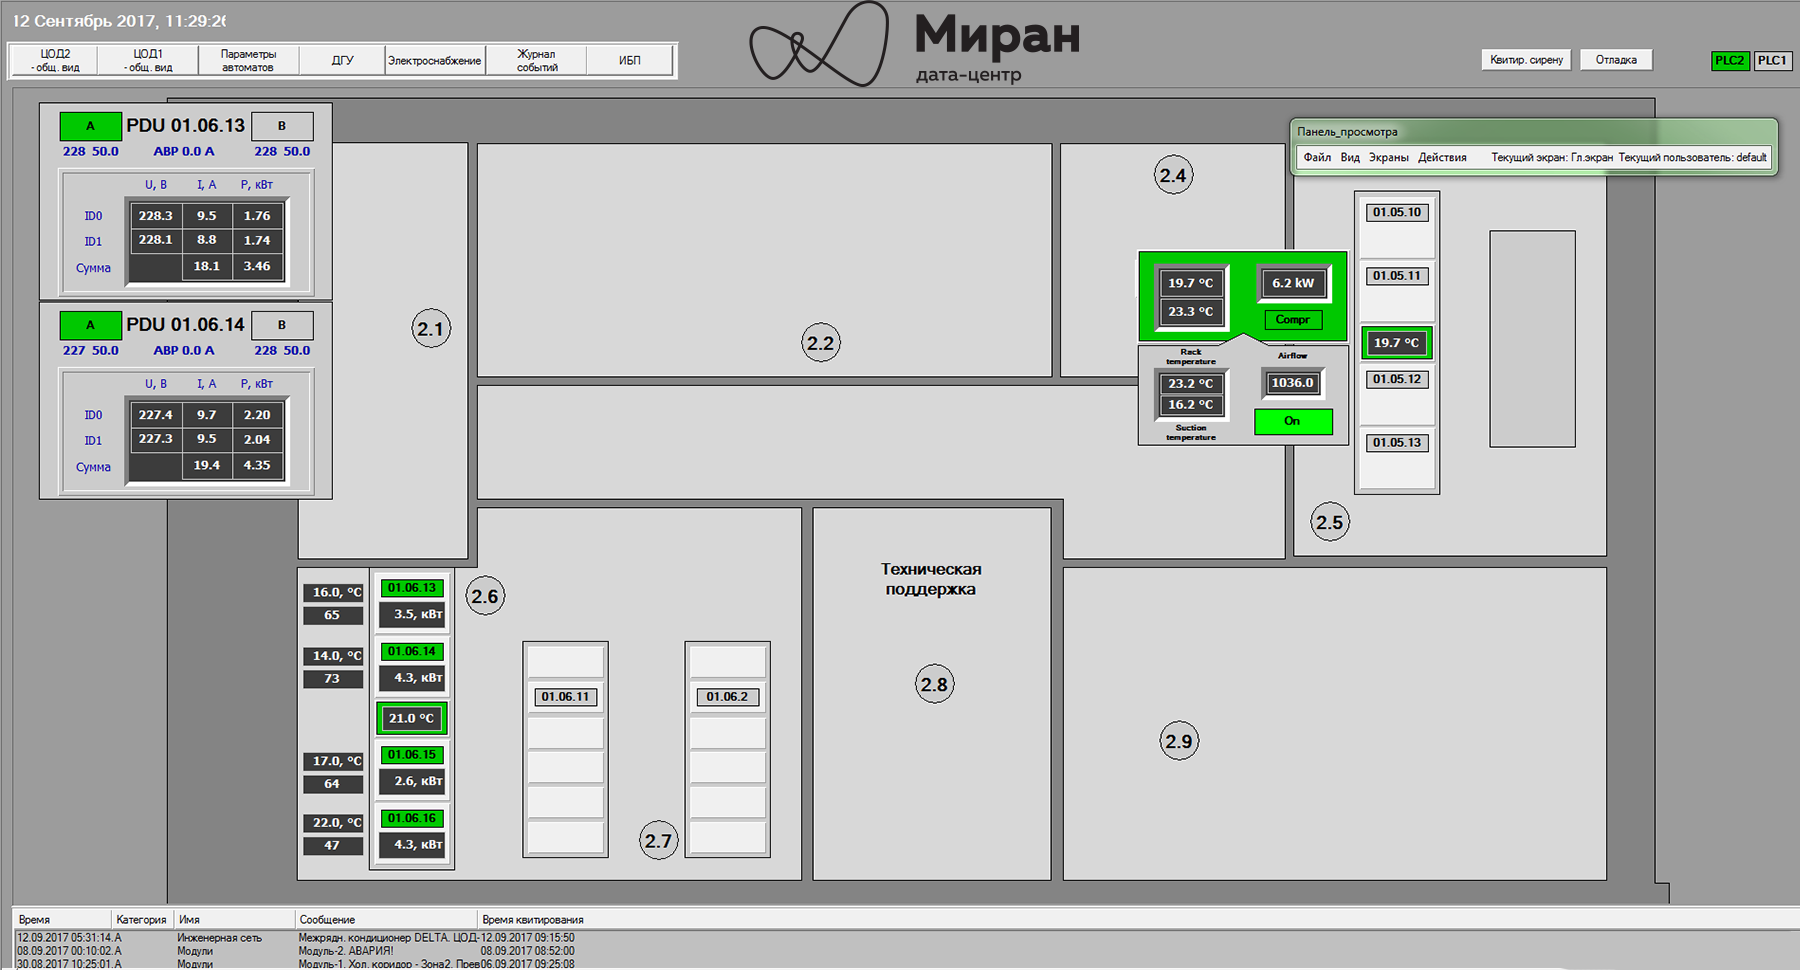Toggle input B of PDU 01.06.14
The height and width of the screenshot is (970, 1800).
tap(282, 325)
